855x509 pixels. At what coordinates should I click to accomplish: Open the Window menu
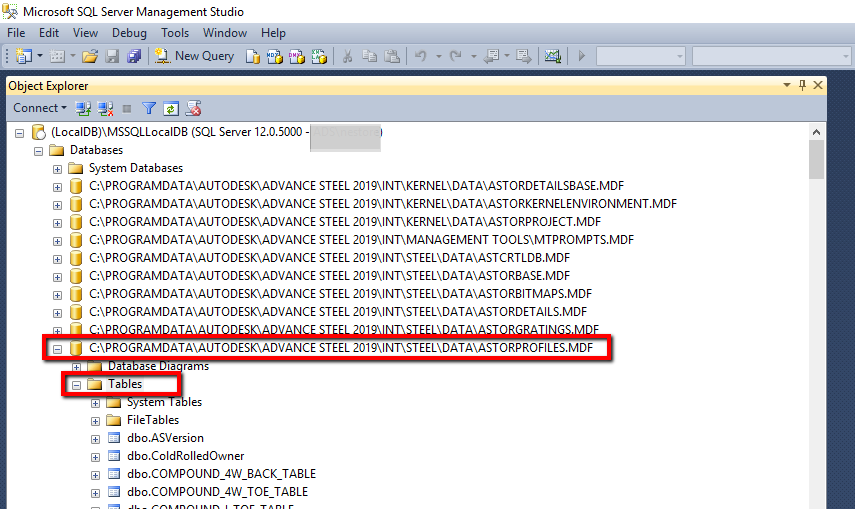pos(225,33)
